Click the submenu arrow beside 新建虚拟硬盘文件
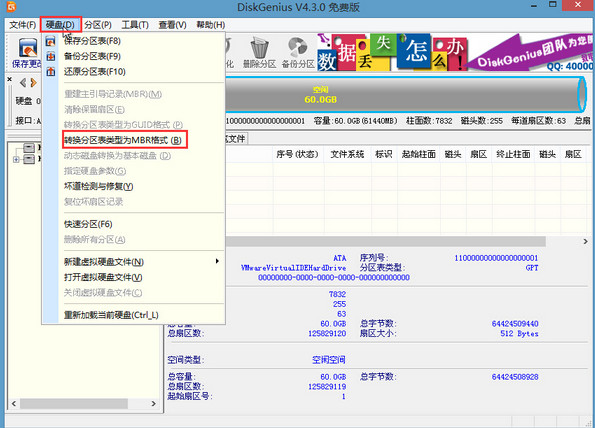This screenshot has width=595, height=428. tap(217, 261)
